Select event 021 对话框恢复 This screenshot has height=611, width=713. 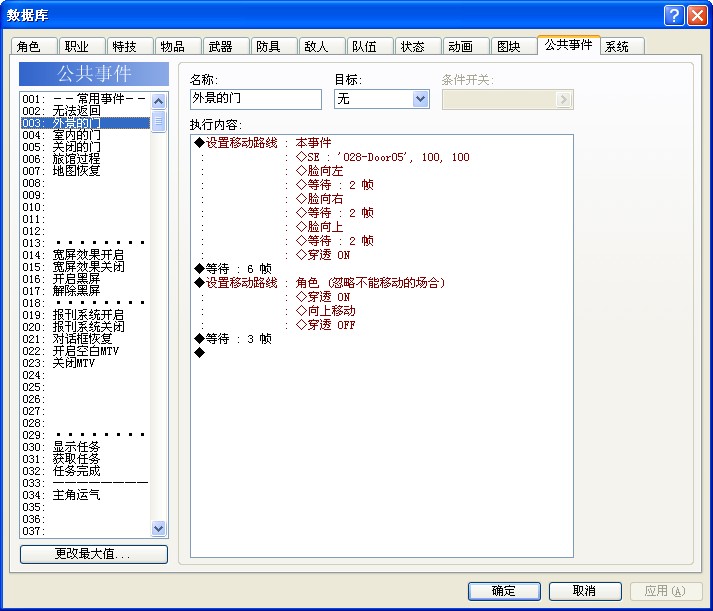pos(85,339)
